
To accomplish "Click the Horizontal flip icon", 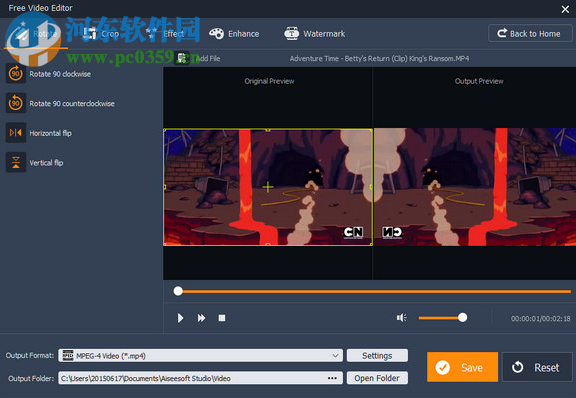I will point(16,133).
